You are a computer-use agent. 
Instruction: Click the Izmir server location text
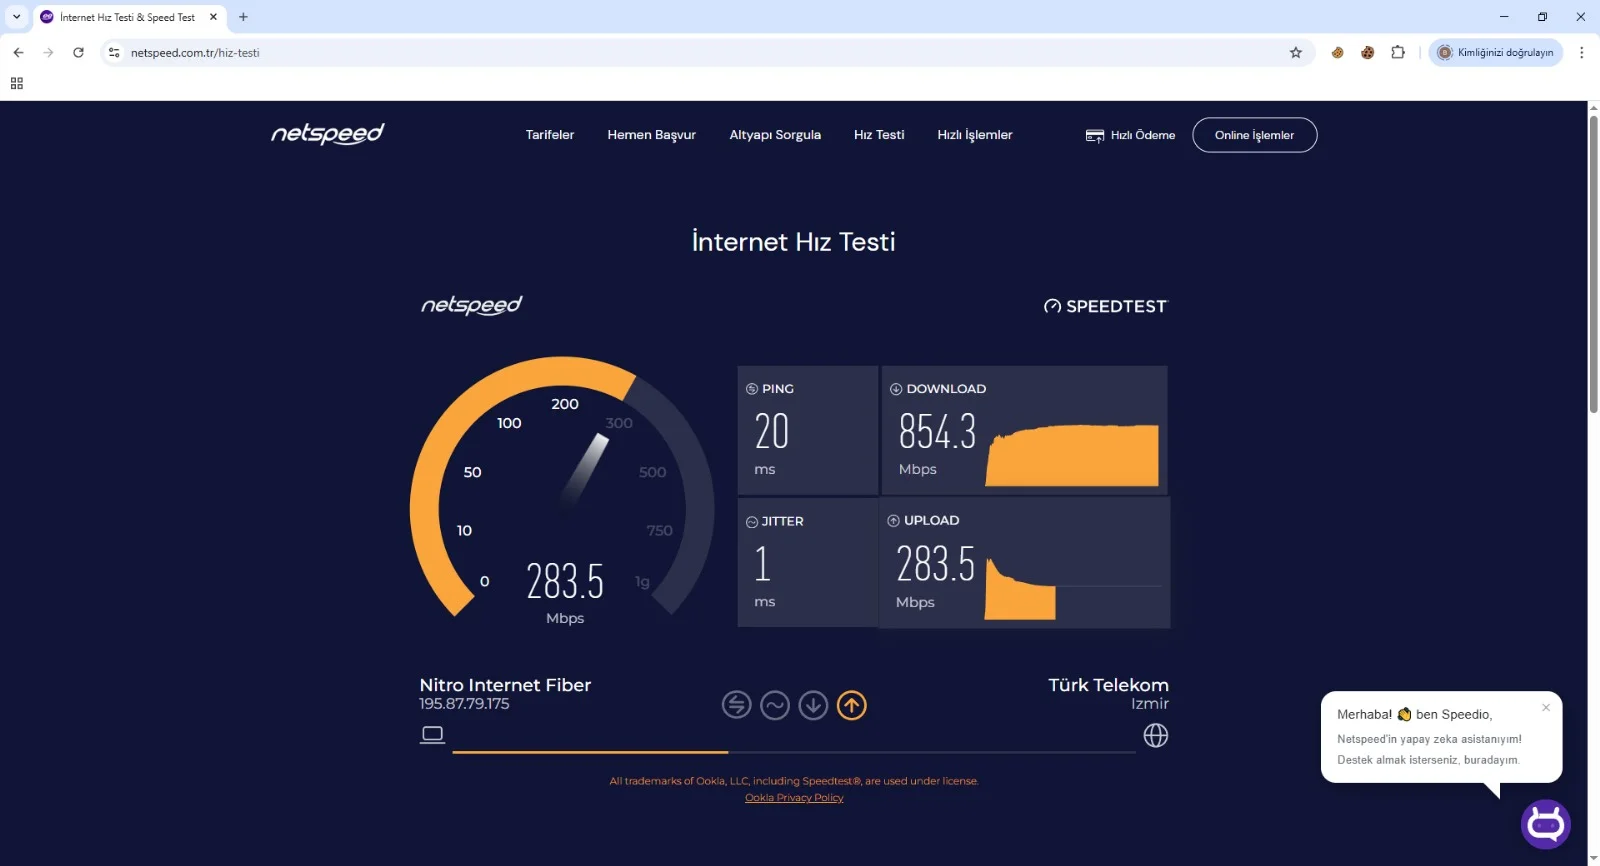[1150, 704]
